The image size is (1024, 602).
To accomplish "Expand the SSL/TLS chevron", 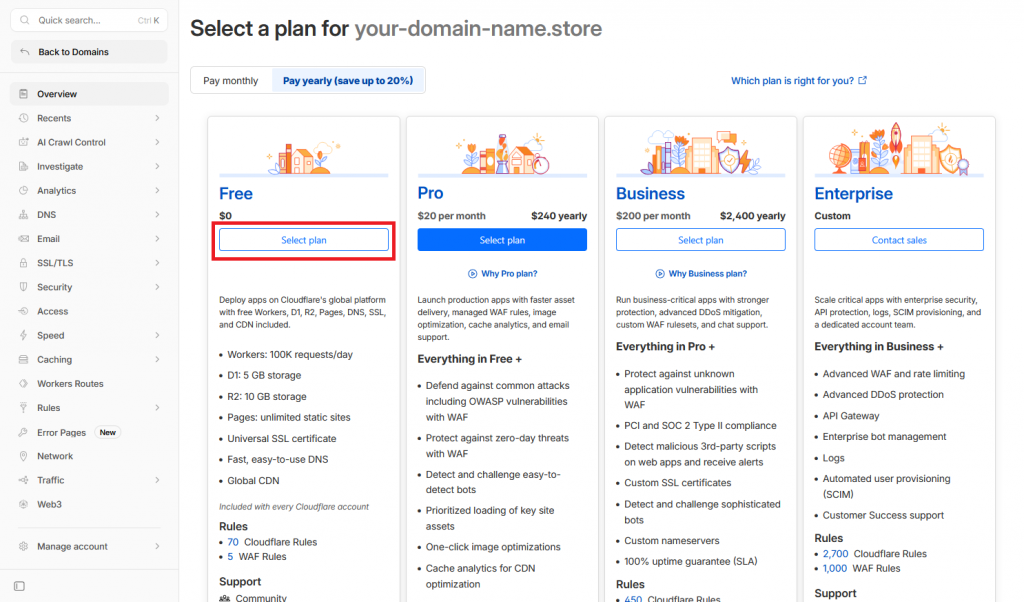I will click(x=157, y=263).
